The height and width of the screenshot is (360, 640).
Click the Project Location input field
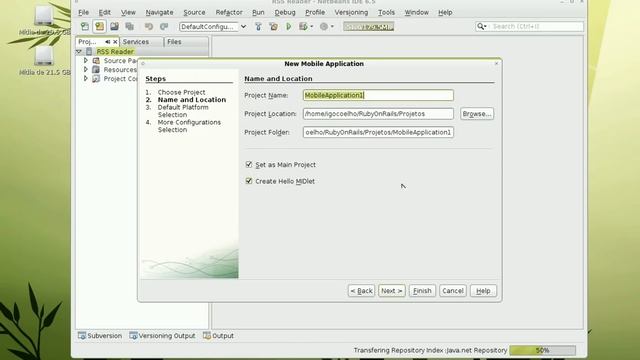pos(378,113)
